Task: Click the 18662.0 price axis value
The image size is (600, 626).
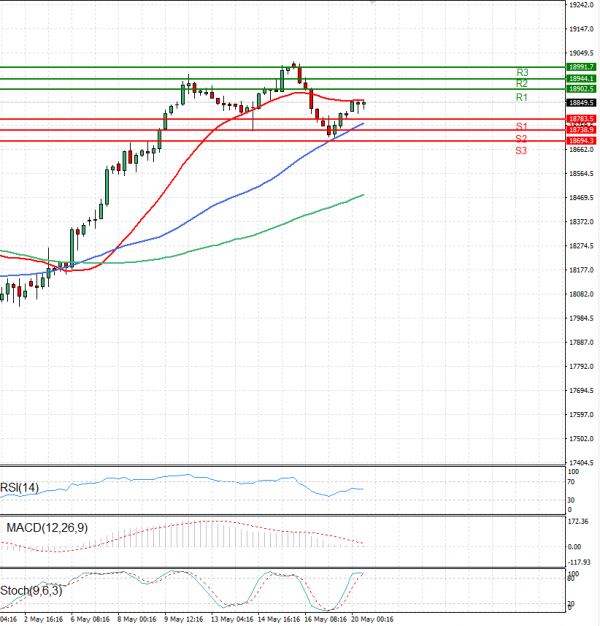Action: [581, 150]
